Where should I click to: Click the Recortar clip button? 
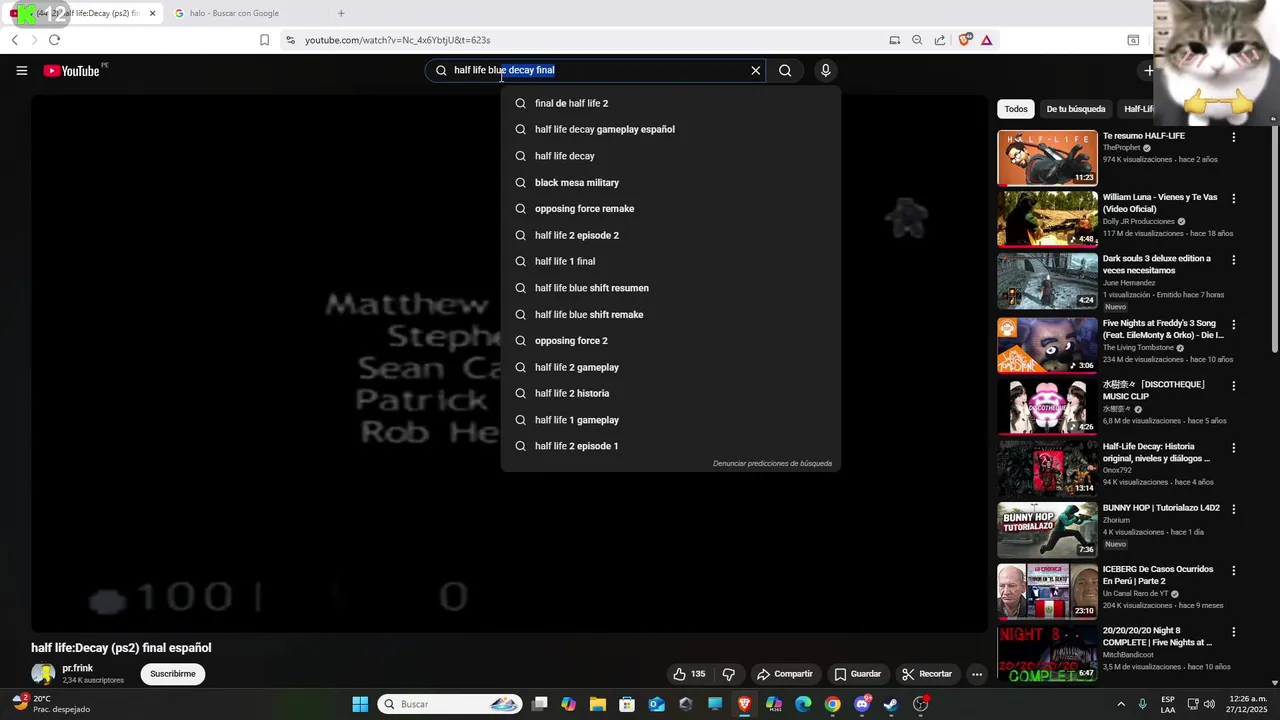click(x=927, y=674)
